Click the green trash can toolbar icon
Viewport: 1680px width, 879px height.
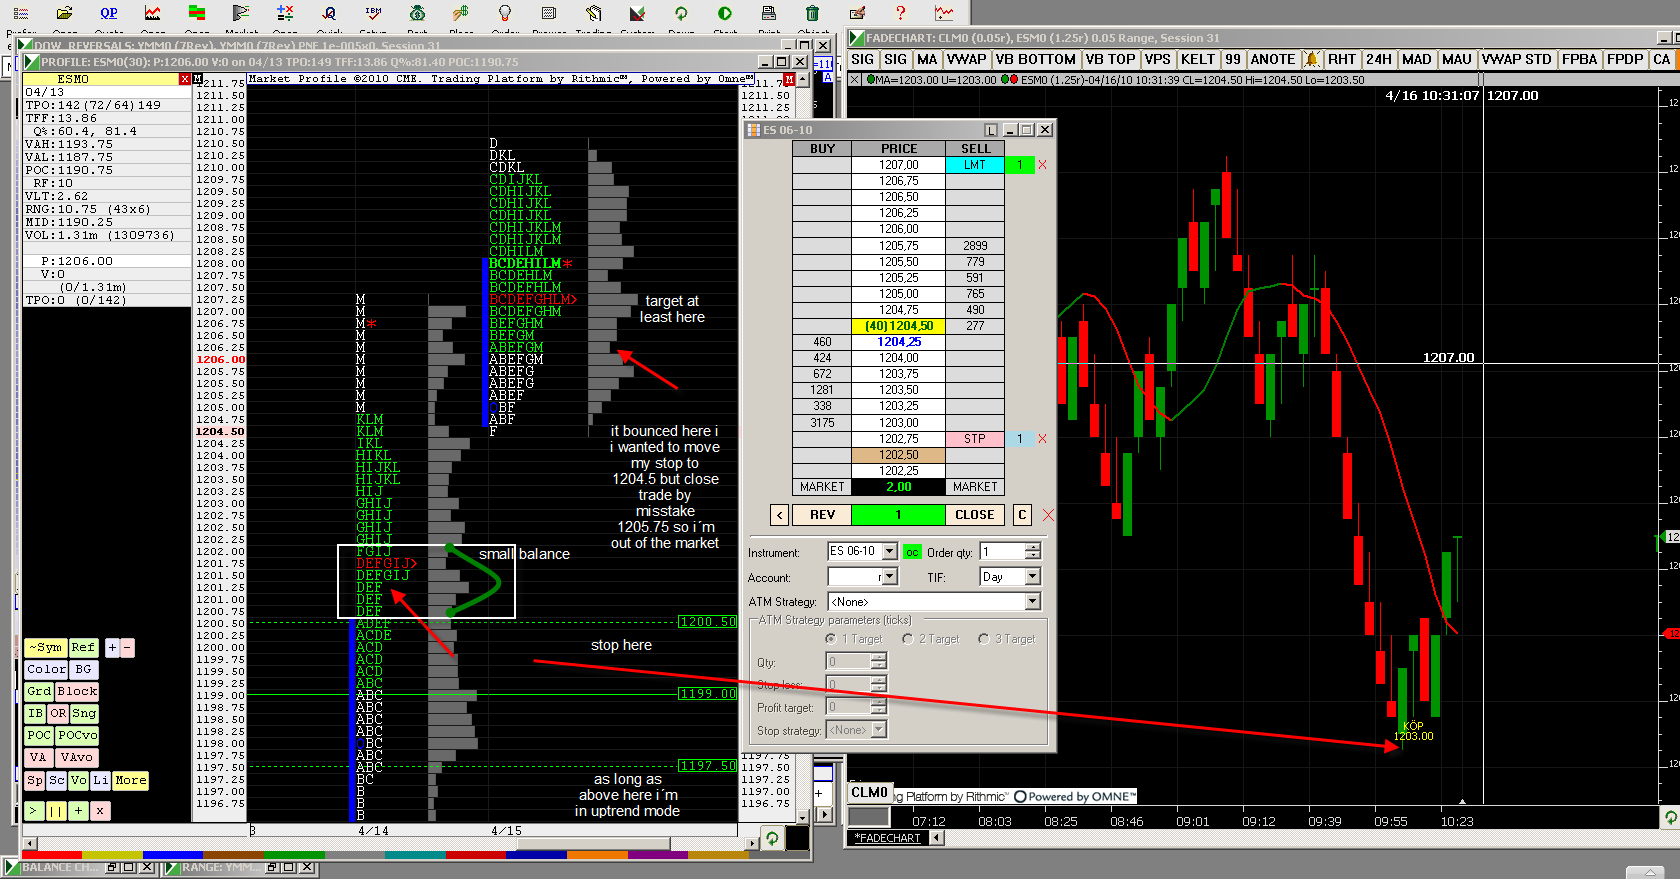point(813,13)
